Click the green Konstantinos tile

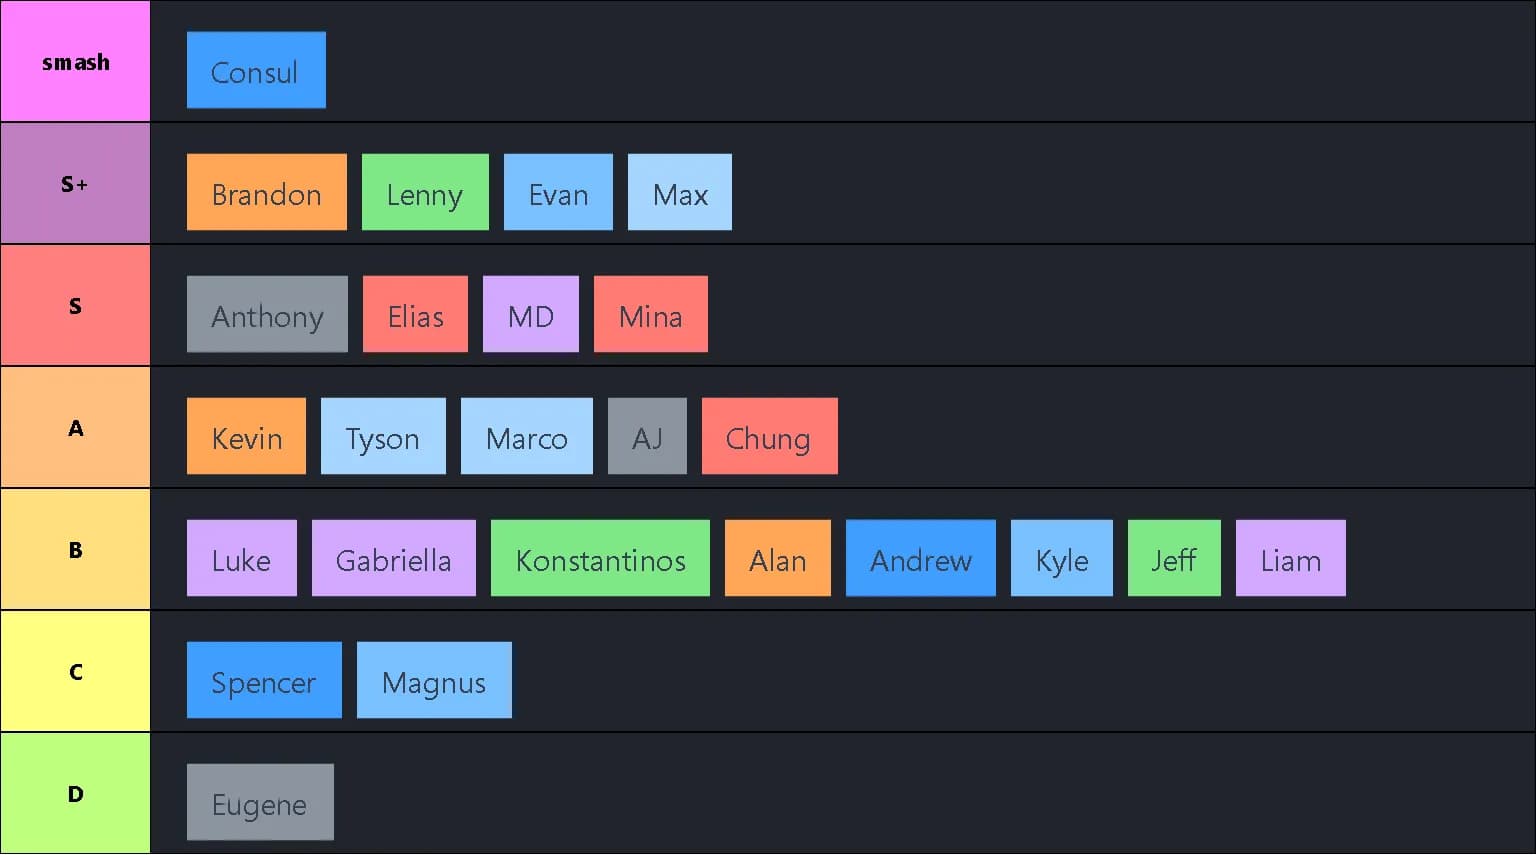point(600,559)
